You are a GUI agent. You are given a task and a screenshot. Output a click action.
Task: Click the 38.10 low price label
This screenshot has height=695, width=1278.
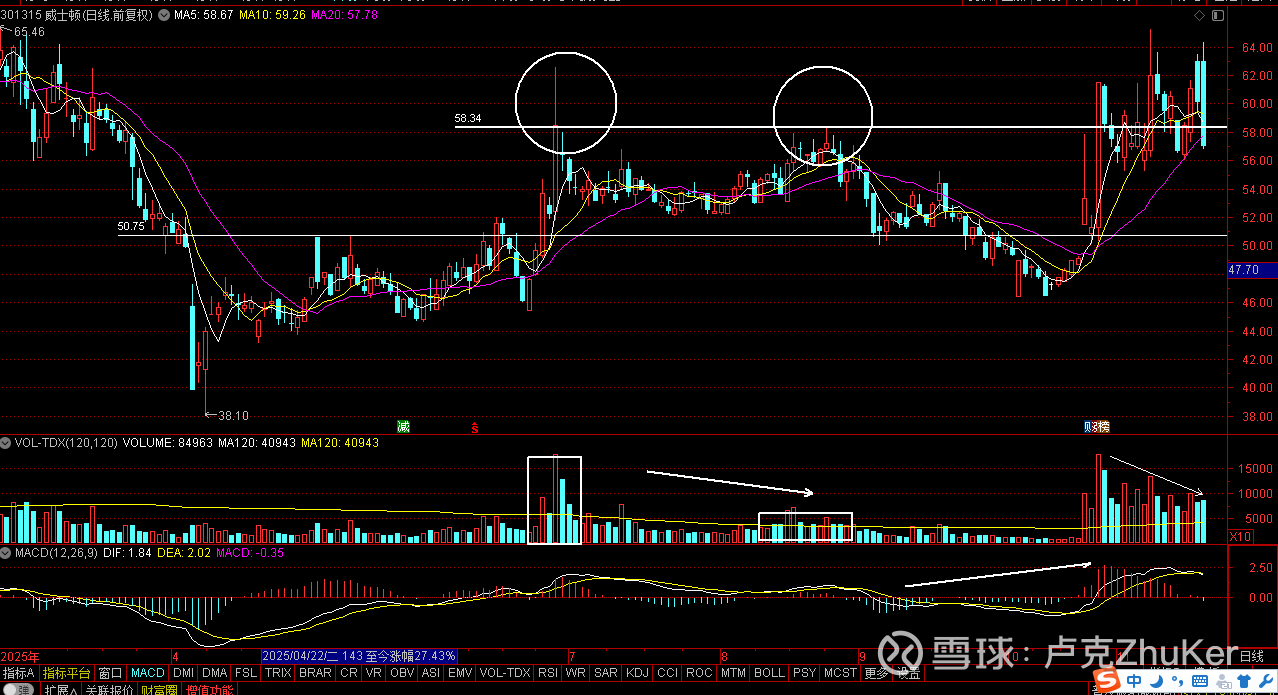pos(233,416)
